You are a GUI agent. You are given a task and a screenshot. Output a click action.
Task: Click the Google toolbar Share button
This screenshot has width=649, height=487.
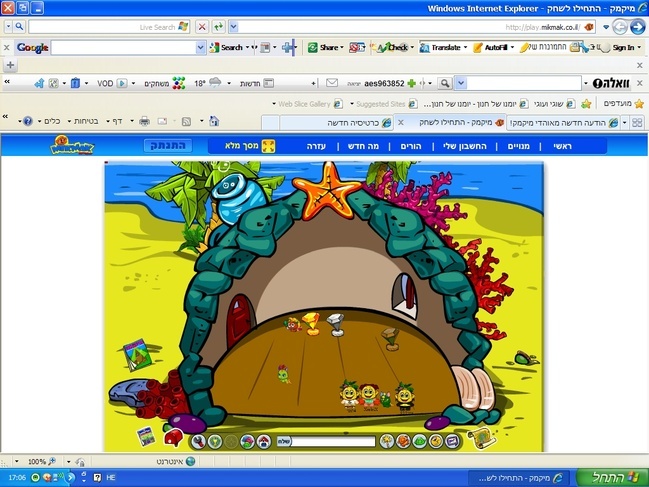coord(325,48)
